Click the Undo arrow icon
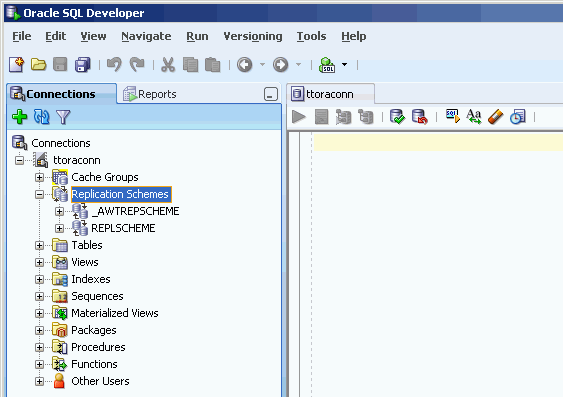 coord(114,65)
